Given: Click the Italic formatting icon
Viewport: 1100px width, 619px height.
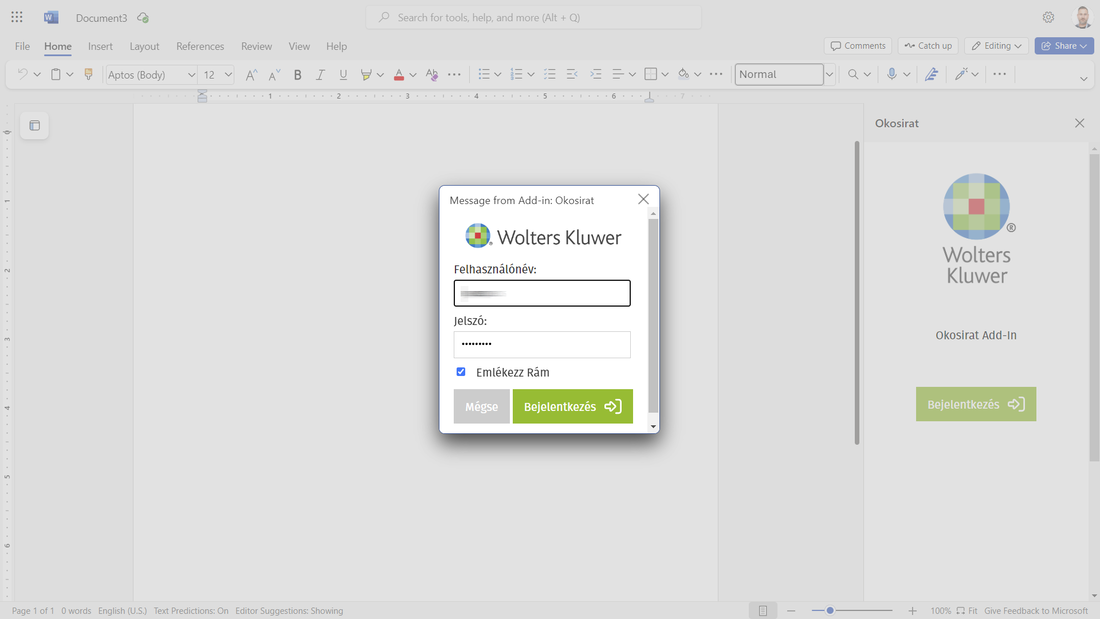Looking at the screenshot, I should 320,75.
